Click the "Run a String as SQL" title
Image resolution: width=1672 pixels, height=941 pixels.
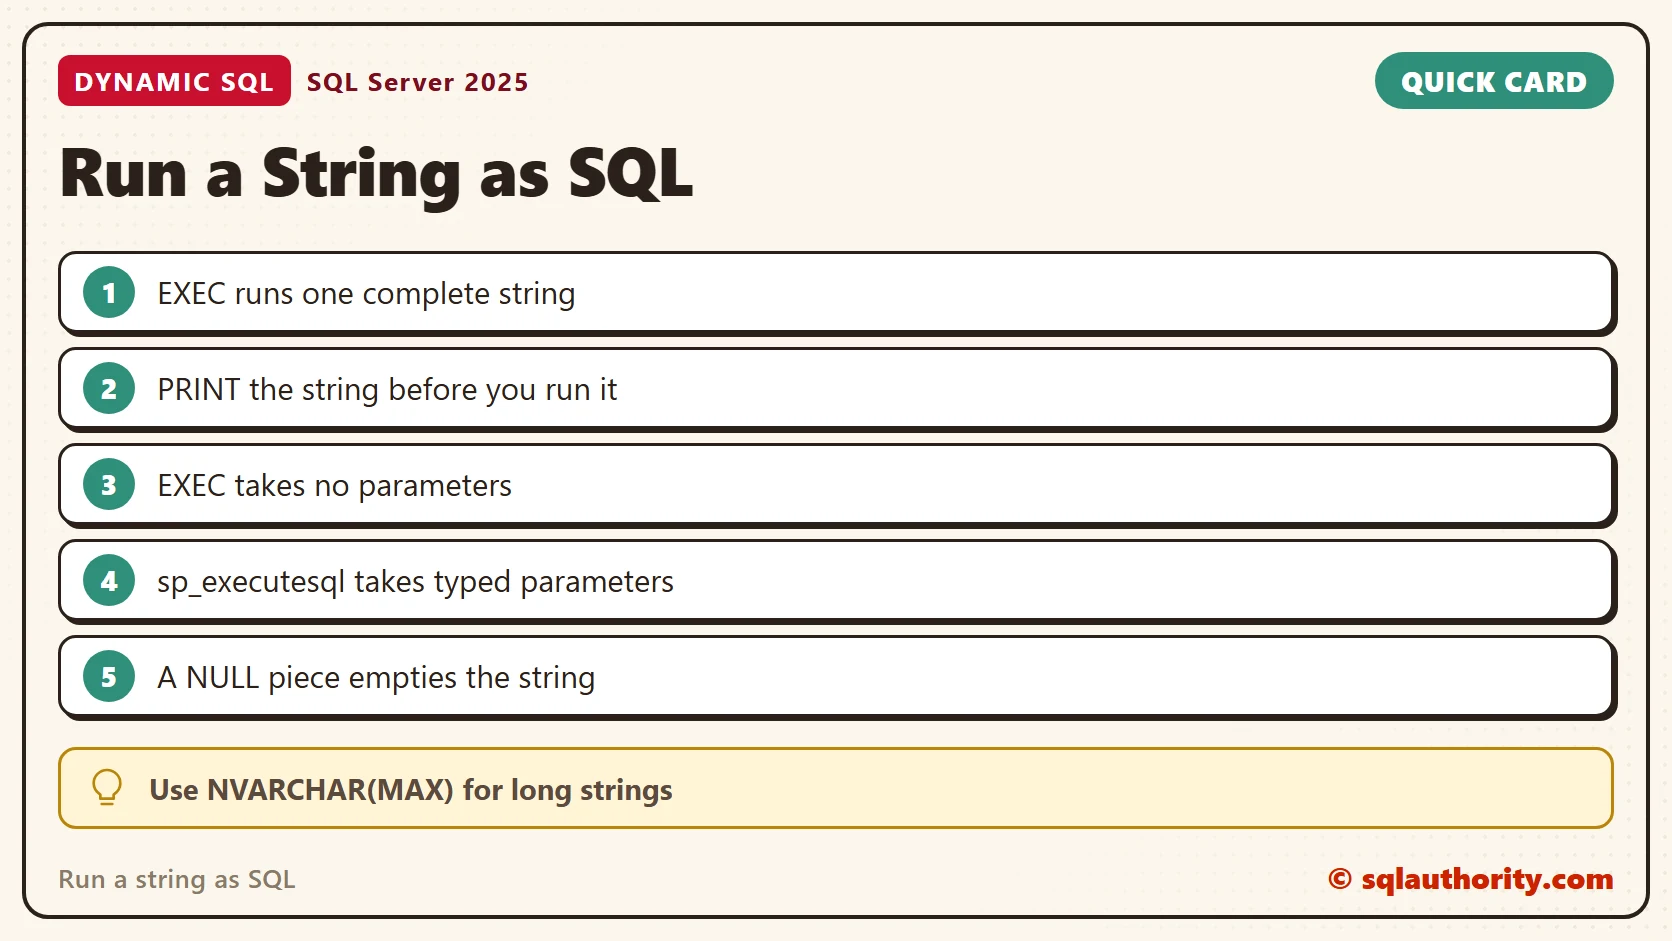376,174
